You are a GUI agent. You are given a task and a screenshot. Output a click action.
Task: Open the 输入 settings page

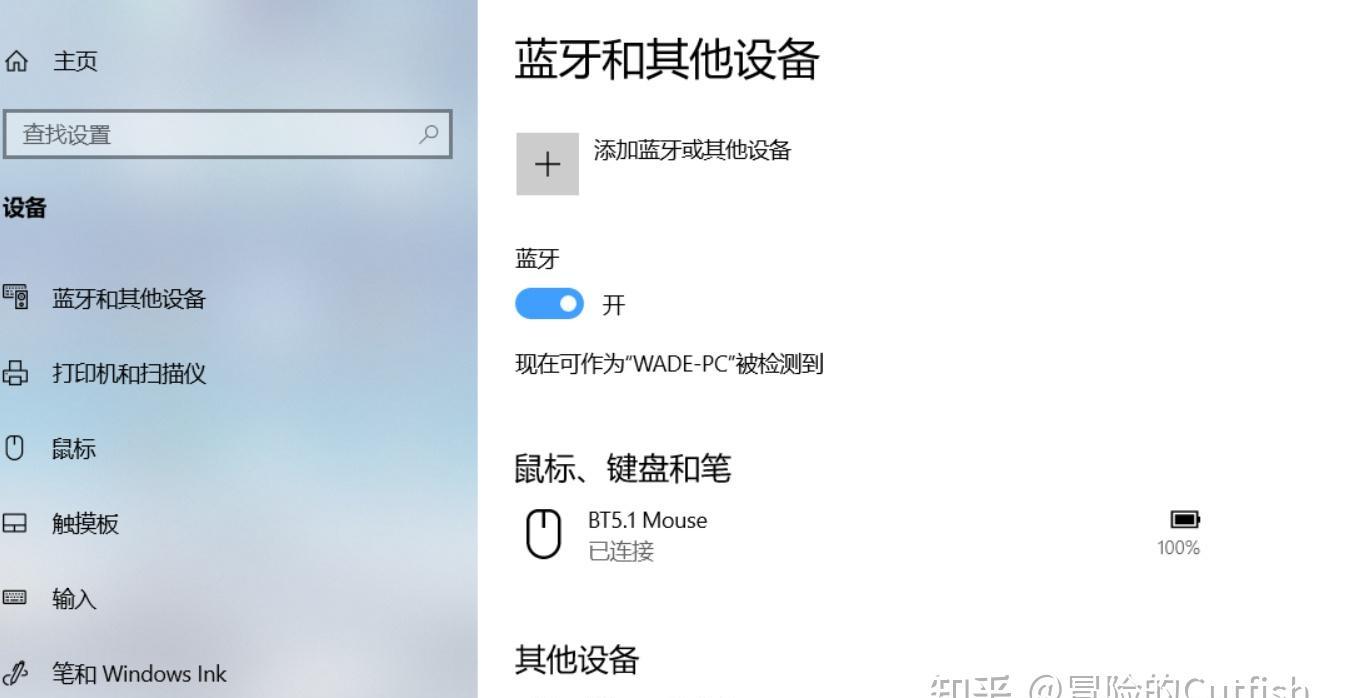pos(74,599)
